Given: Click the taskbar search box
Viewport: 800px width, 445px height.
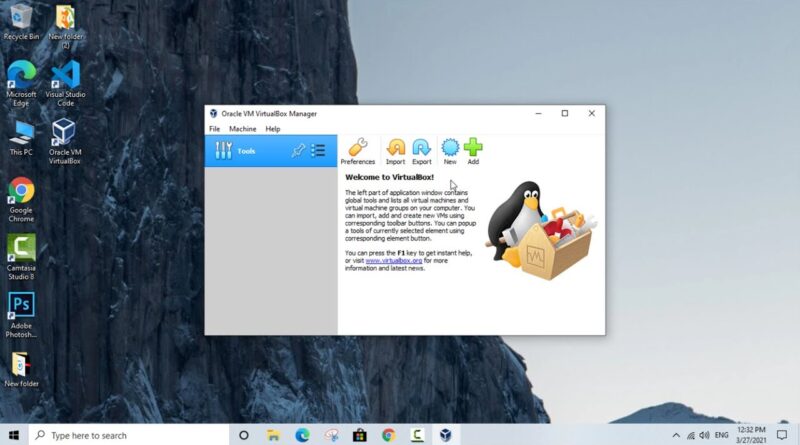Looking at the screenshot, I should [129, 435].
